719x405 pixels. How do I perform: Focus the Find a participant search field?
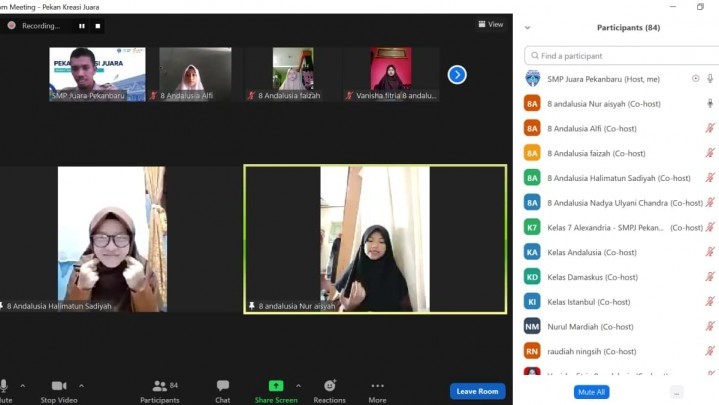(x=621, y=56)
